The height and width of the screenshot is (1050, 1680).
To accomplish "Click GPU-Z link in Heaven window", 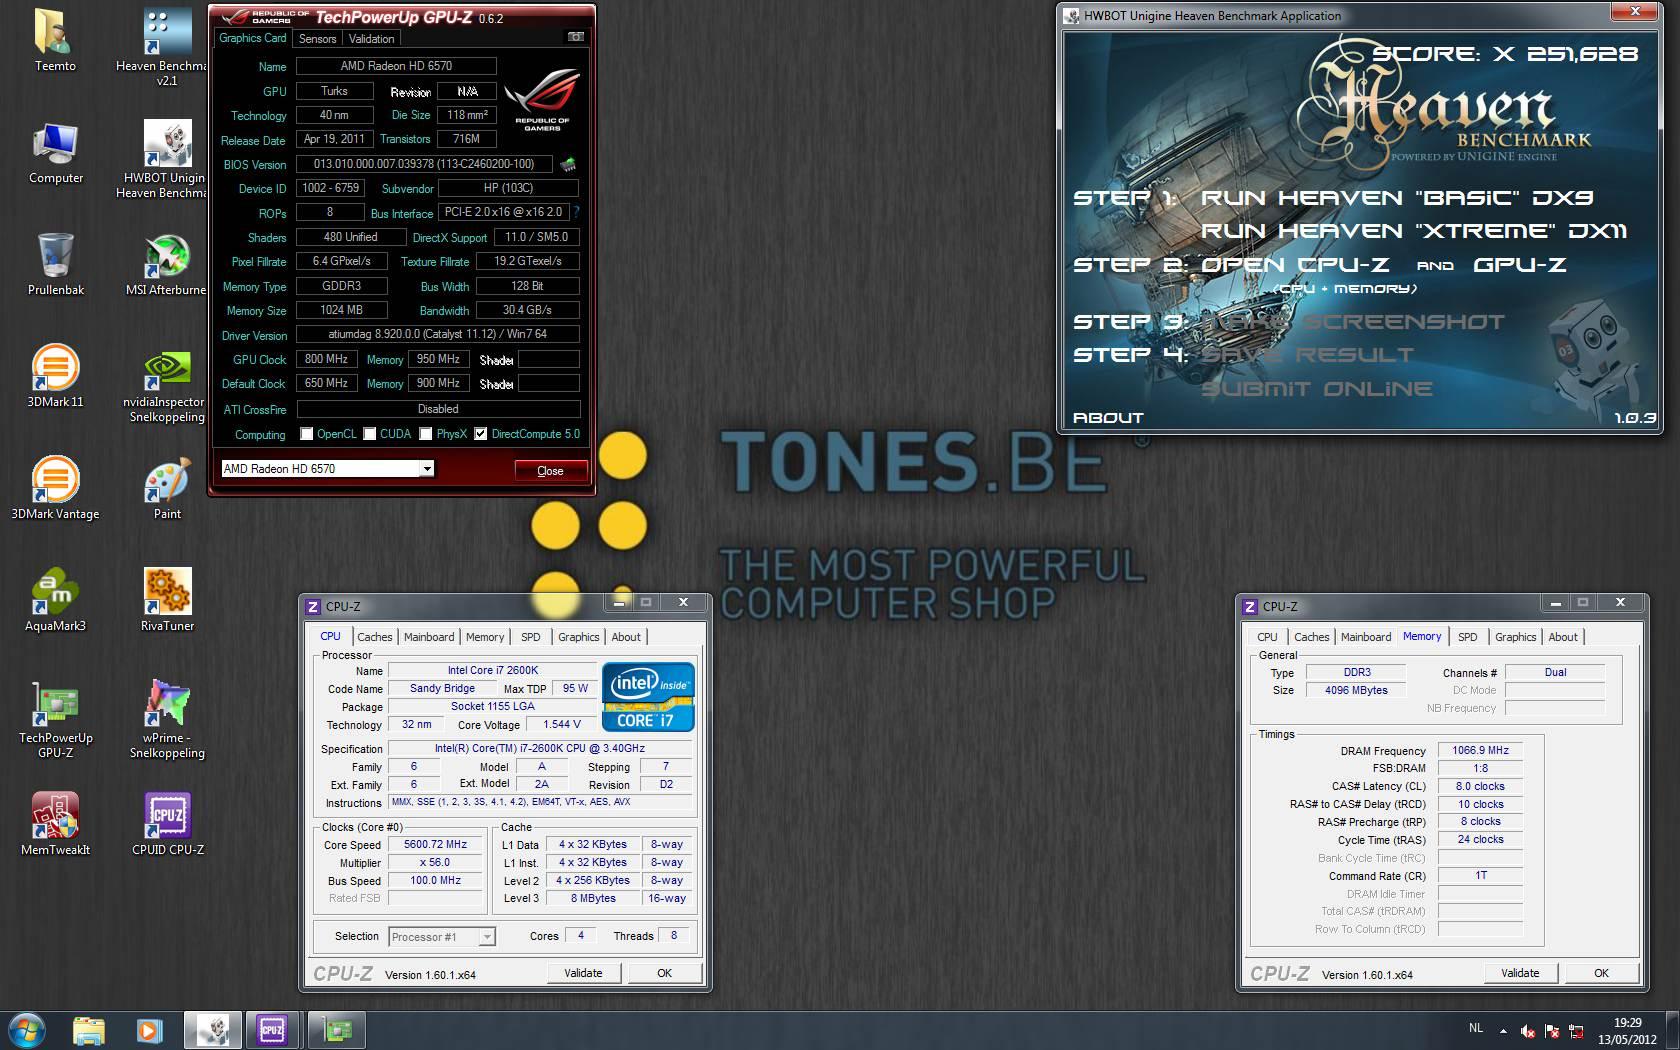I will (1520, 265).
